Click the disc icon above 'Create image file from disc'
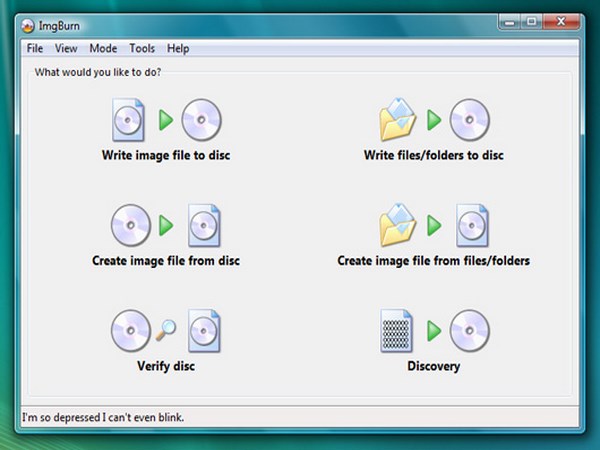 point(130,225)
